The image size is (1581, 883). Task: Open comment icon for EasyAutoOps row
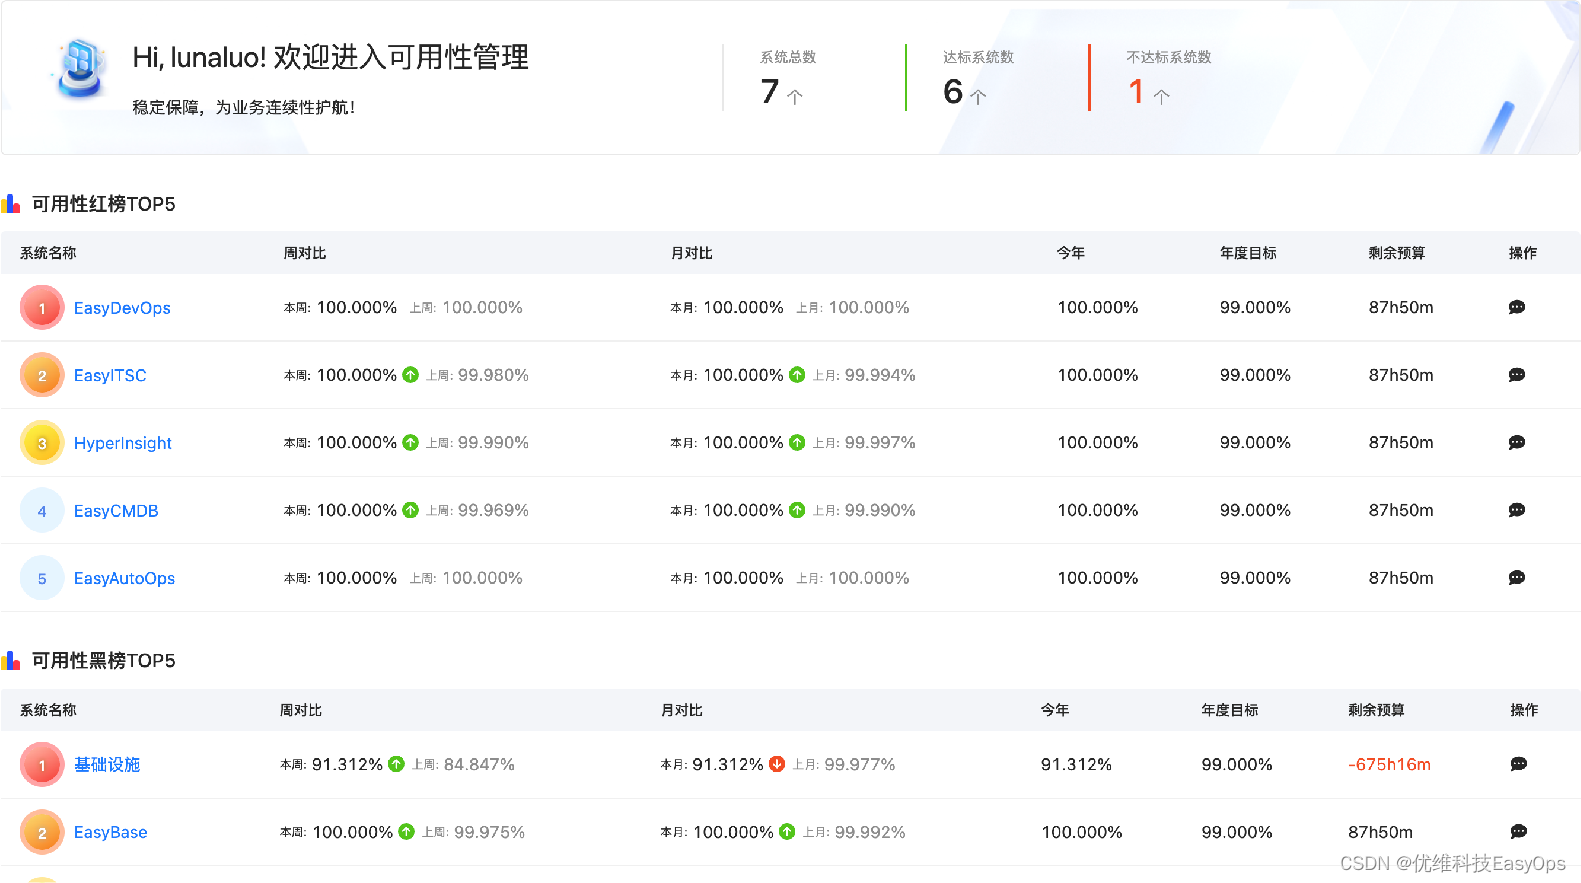1516,578
